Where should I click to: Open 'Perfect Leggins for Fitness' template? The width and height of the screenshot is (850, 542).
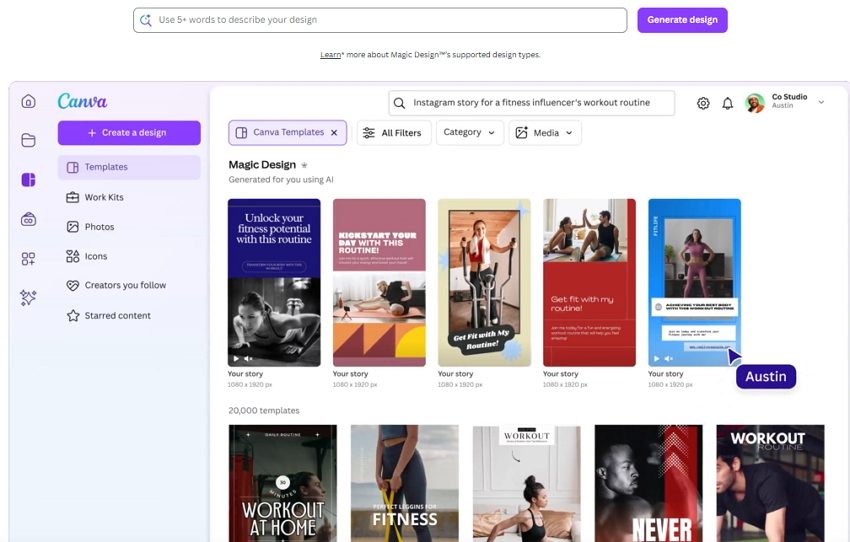404,483
